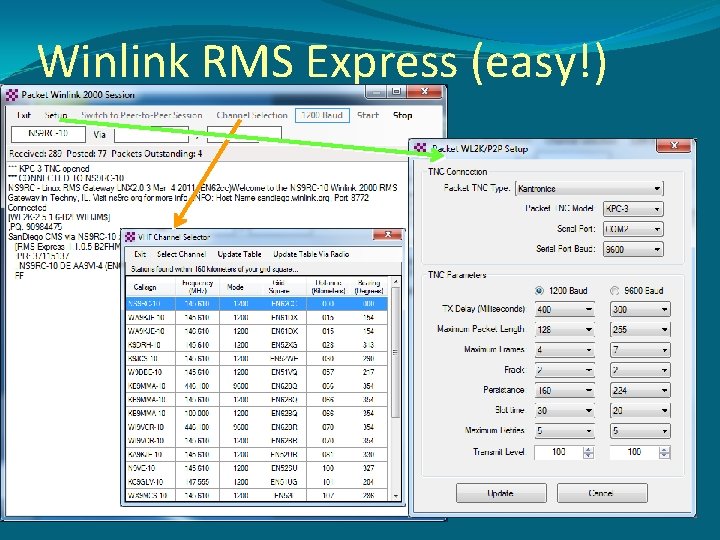Screen dimensions: 720x540
Task: Click the Callsign column header
Action: coord(151,287)
